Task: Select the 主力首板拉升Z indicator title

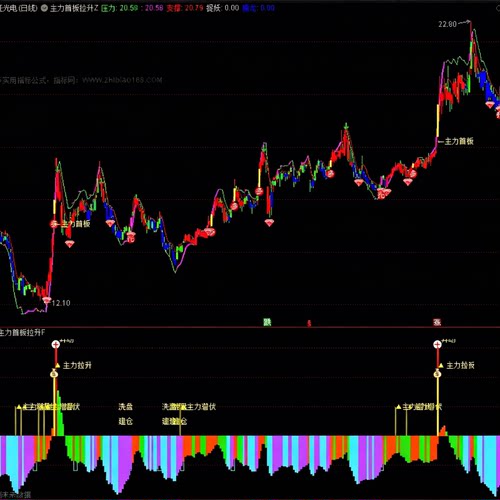Action: point(74,8)
